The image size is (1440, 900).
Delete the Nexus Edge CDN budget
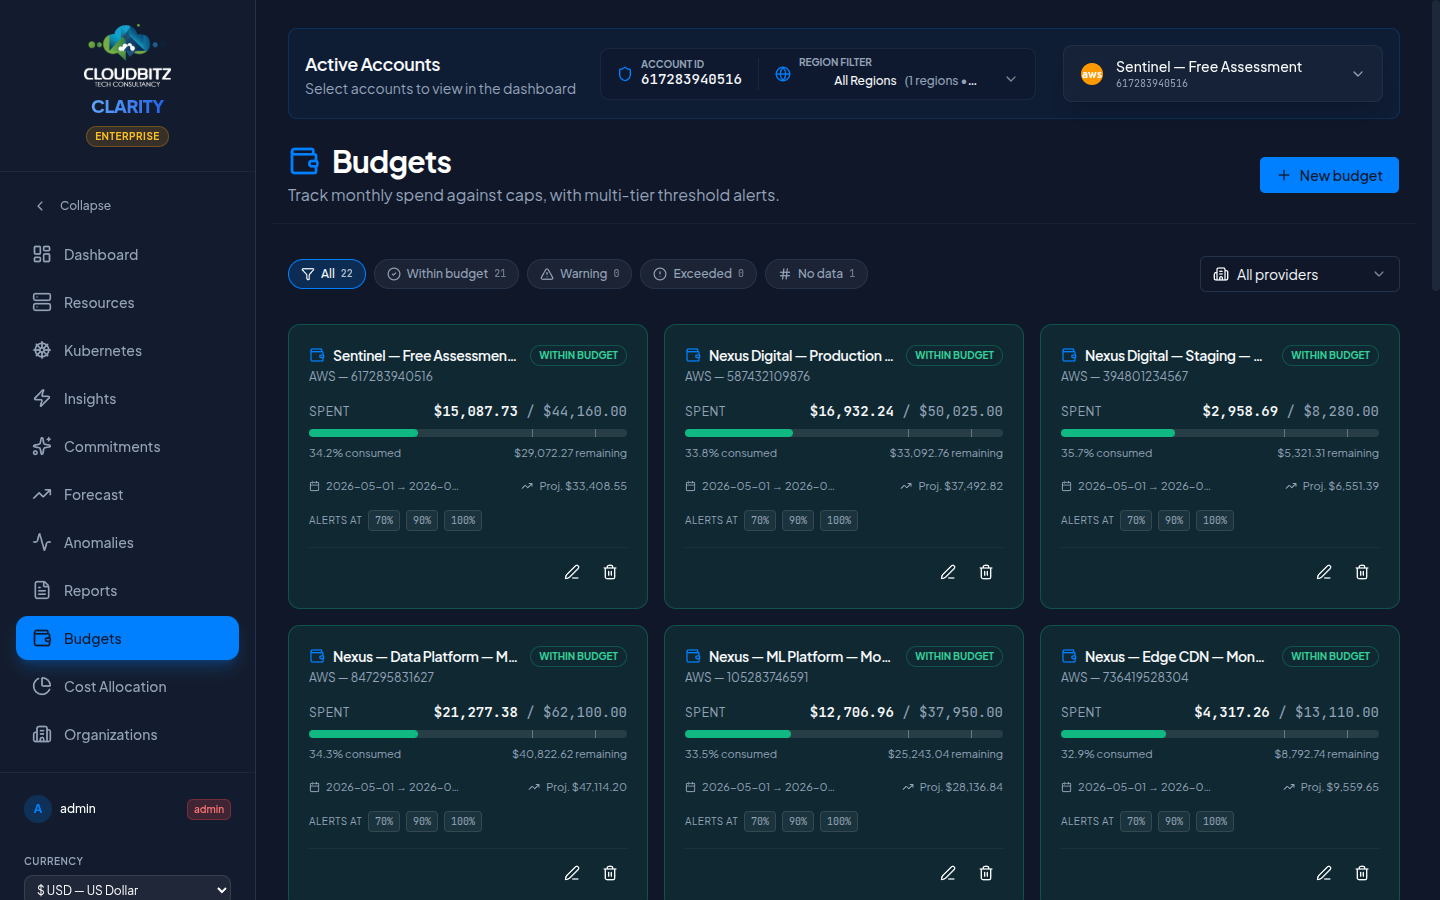point(1362,873)
